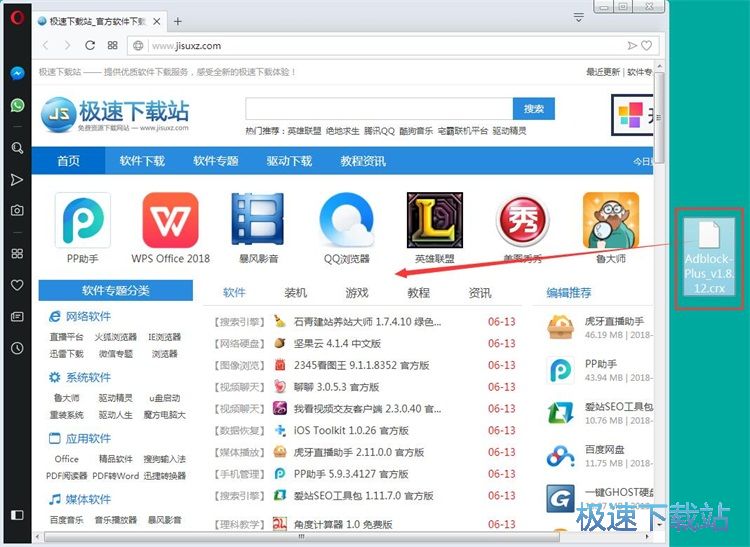
Task: Click the 最近更新 link at the top
Action: click(603, 72)
